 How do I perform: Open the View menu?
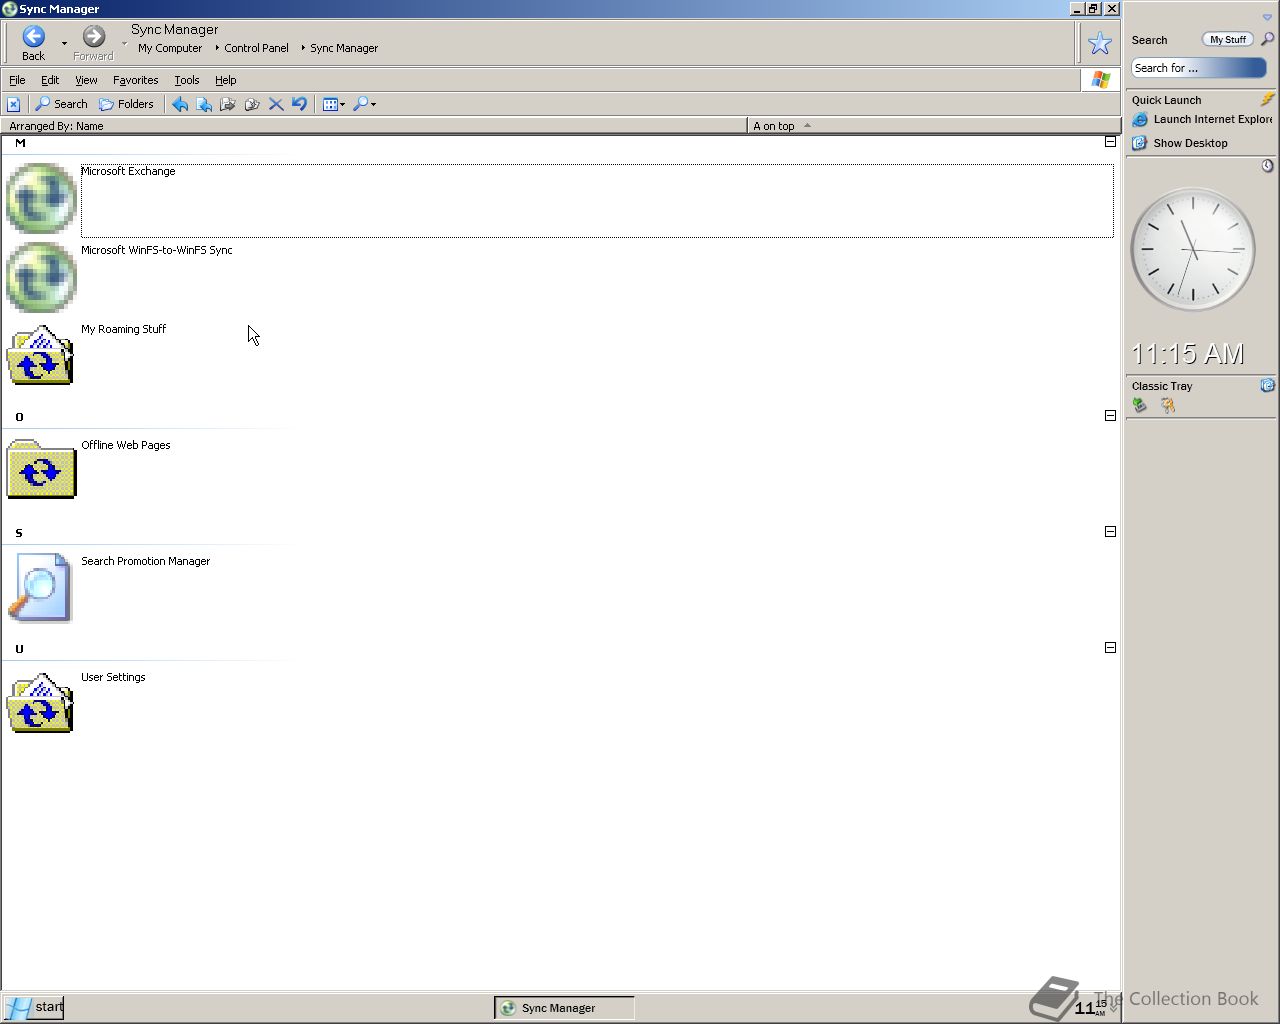pyautogui.click(x=86, y=80)
